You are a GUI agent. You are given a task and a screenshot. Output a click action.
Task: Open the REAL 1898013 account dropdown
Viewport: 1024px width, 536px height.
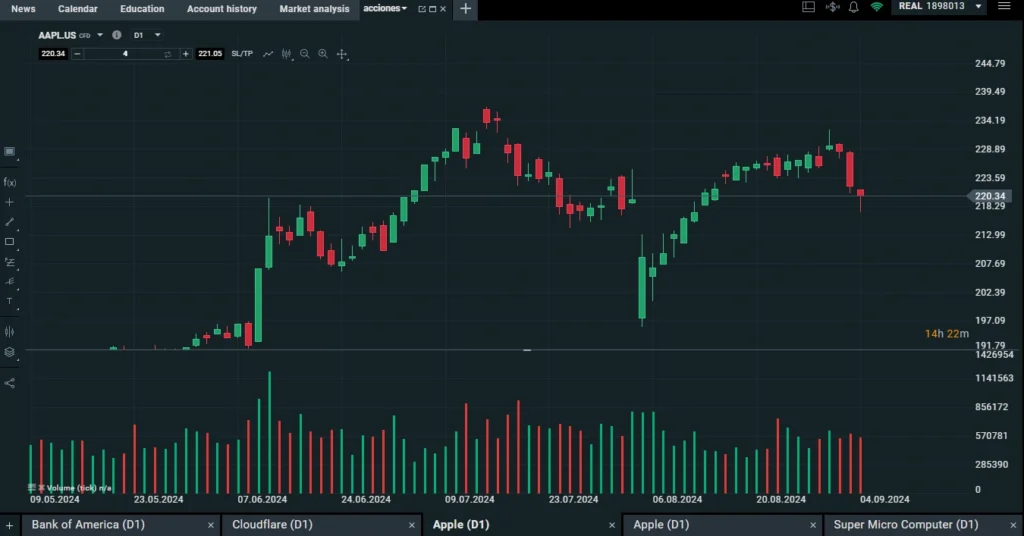pos(940,7)
